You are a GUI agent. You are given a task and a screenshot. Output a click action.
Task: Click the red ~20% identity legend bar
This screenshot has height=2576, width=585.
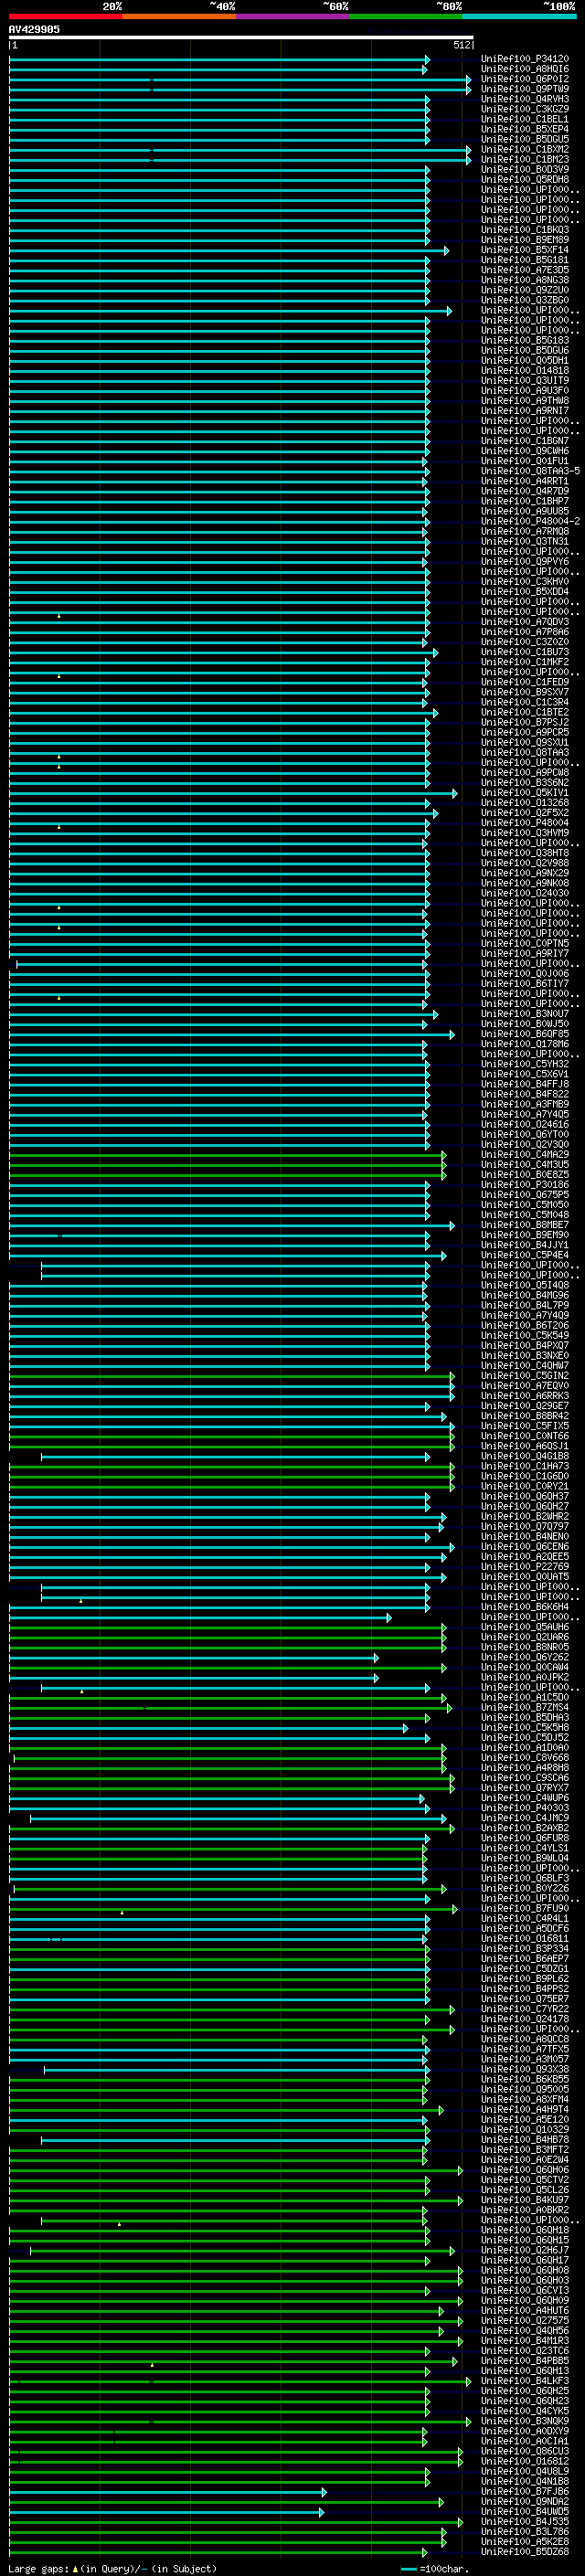66,16
